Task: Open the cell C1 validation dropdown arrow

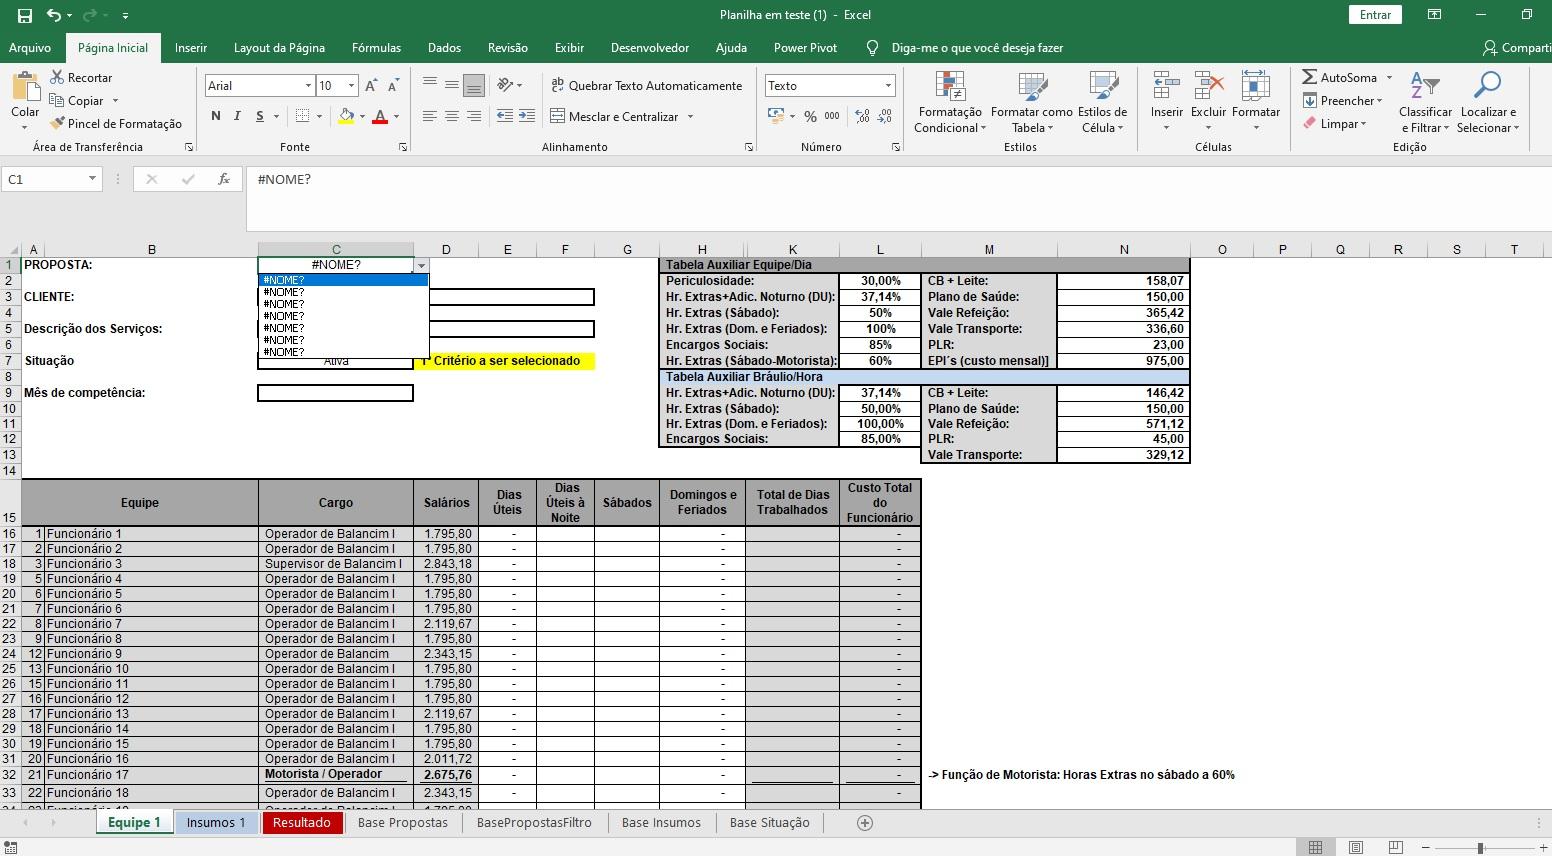Action: (x=421, y=266)
